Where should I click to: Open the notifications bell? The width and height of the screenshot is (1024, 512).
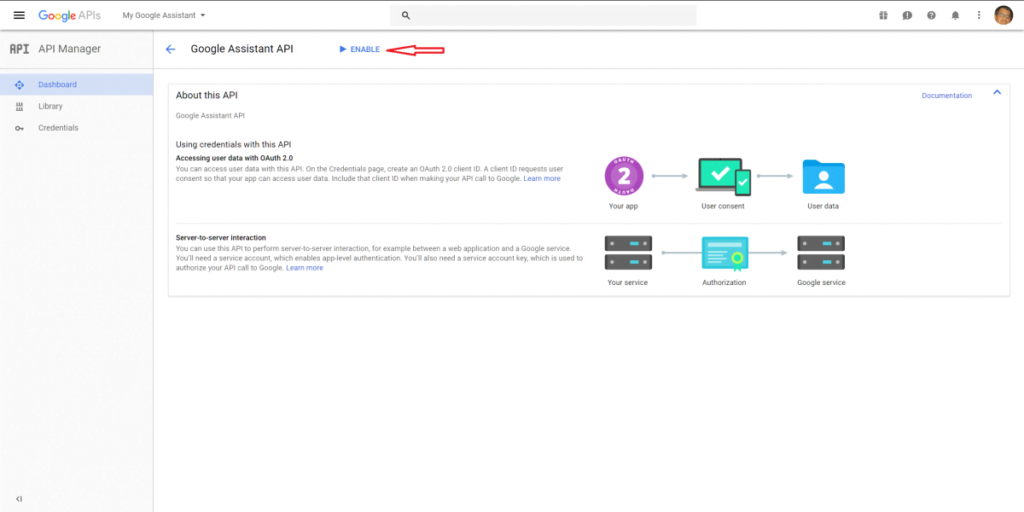click(955, 15)
